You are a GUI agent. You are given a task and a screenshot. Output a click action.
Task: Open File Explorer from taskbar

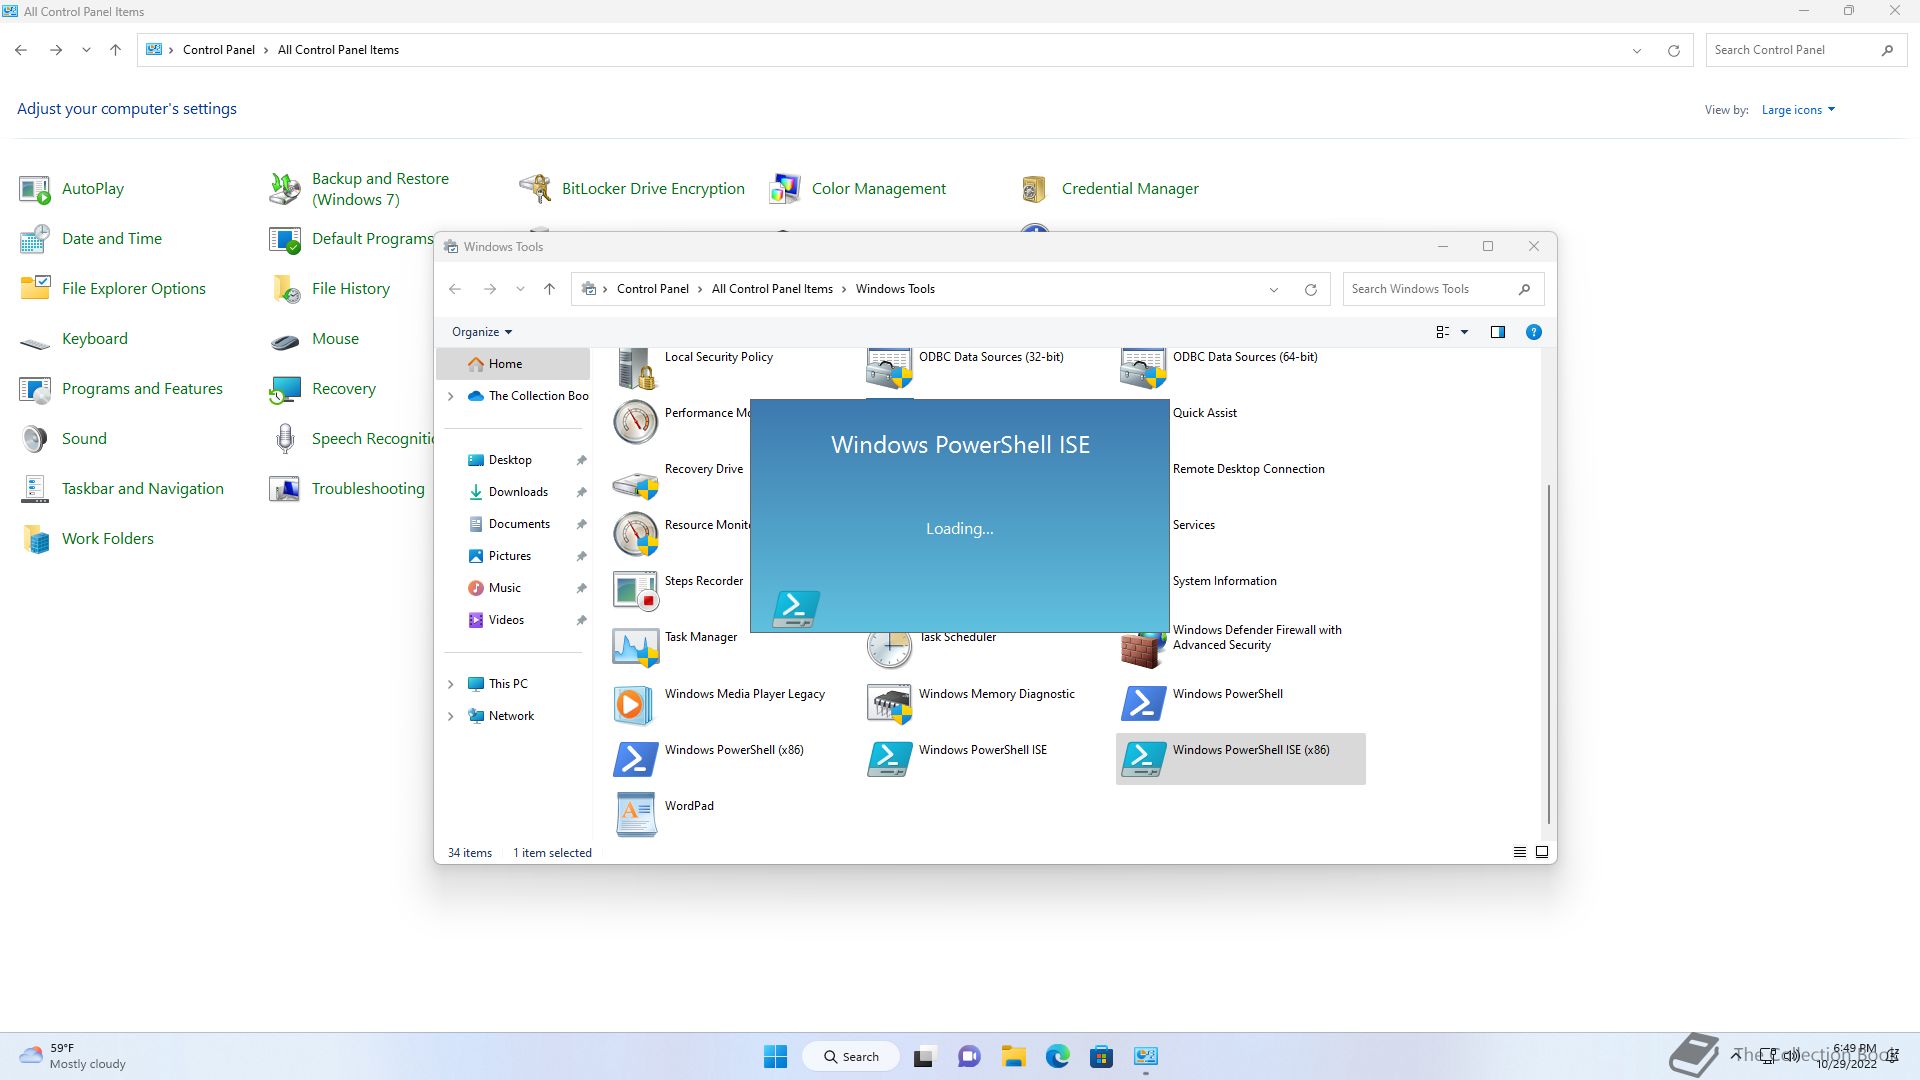(x=1013, y=1056)
